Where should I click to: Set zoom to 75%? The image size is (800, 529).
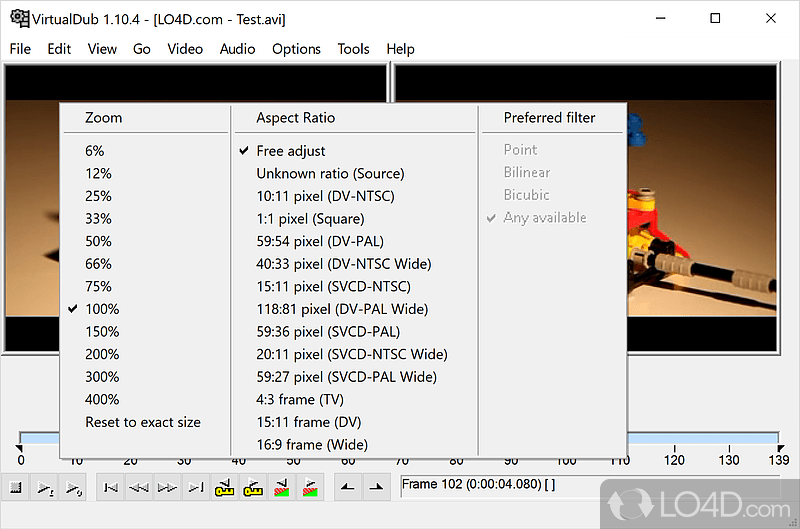pos(145,286)
